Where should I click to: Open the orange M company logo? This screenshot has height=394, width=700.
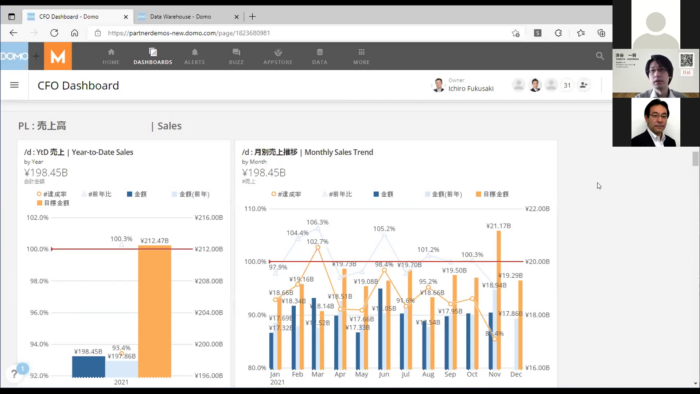click(58, 56)
